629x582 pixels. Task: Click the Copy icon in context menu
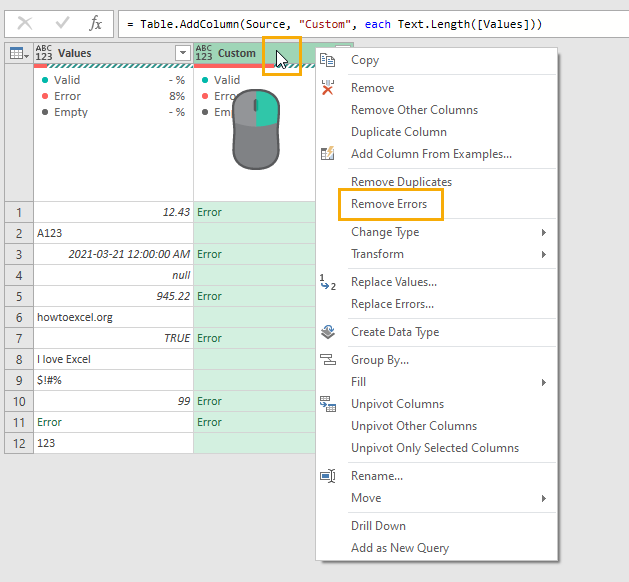coord(327,60)
